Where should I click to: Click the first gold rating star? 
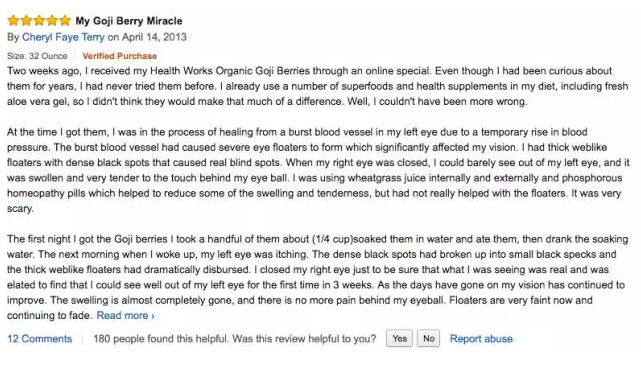pos(13,20)
